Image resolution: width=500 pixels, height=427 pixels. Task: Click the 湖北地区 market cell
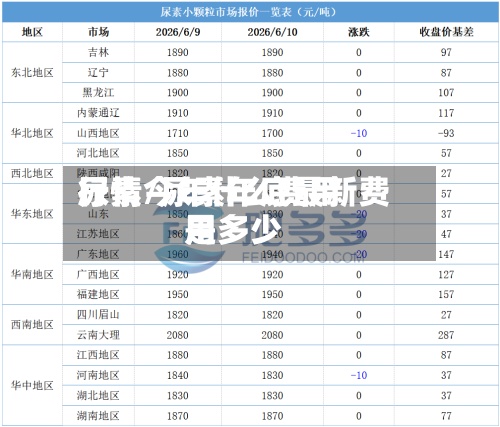coord(98,395)
